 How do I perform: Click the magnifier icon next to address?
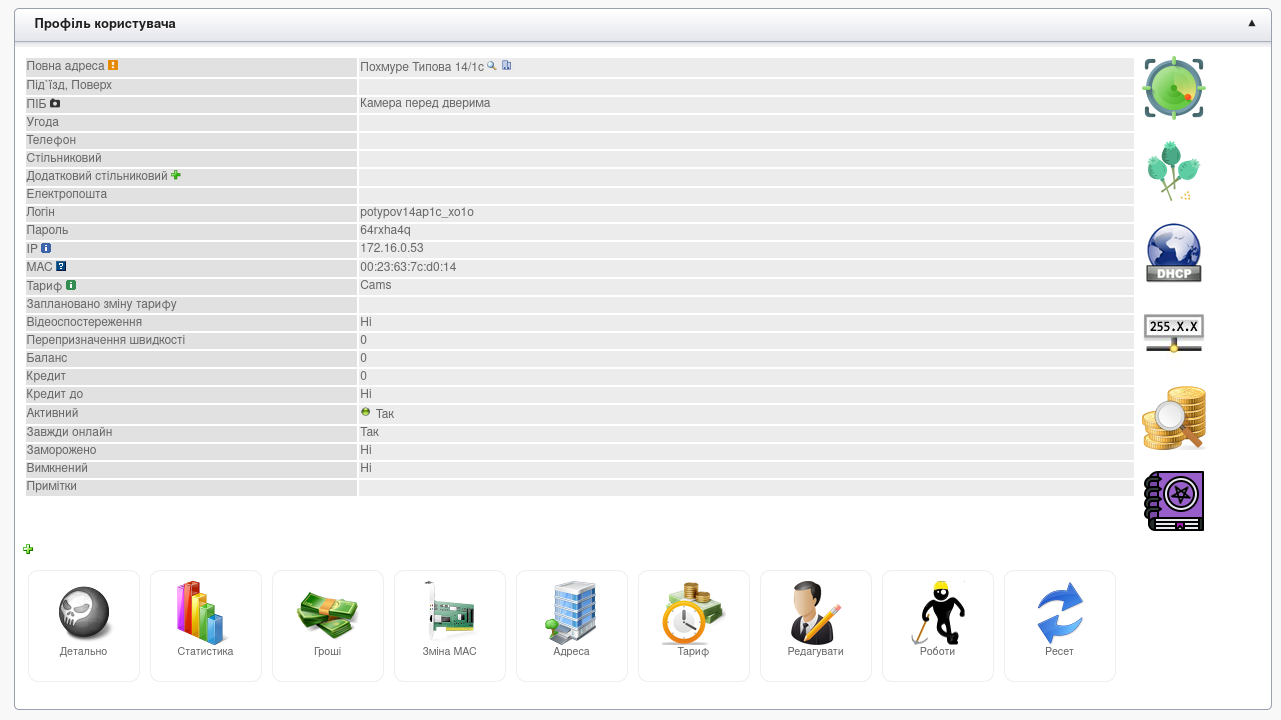click(492, 66)
